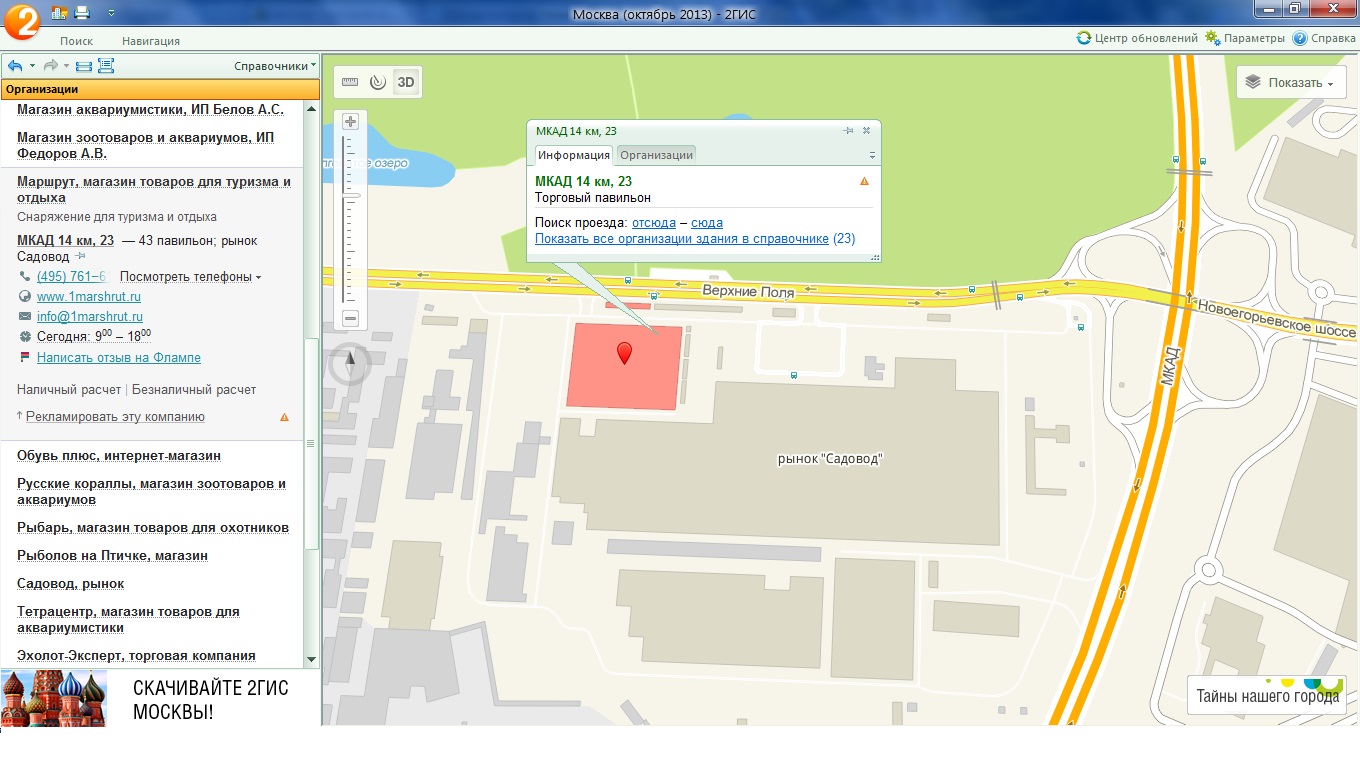Viewport: 1360px width, 768px height.
Task: Switch to the Информация tab in popup
Action: 573,154
